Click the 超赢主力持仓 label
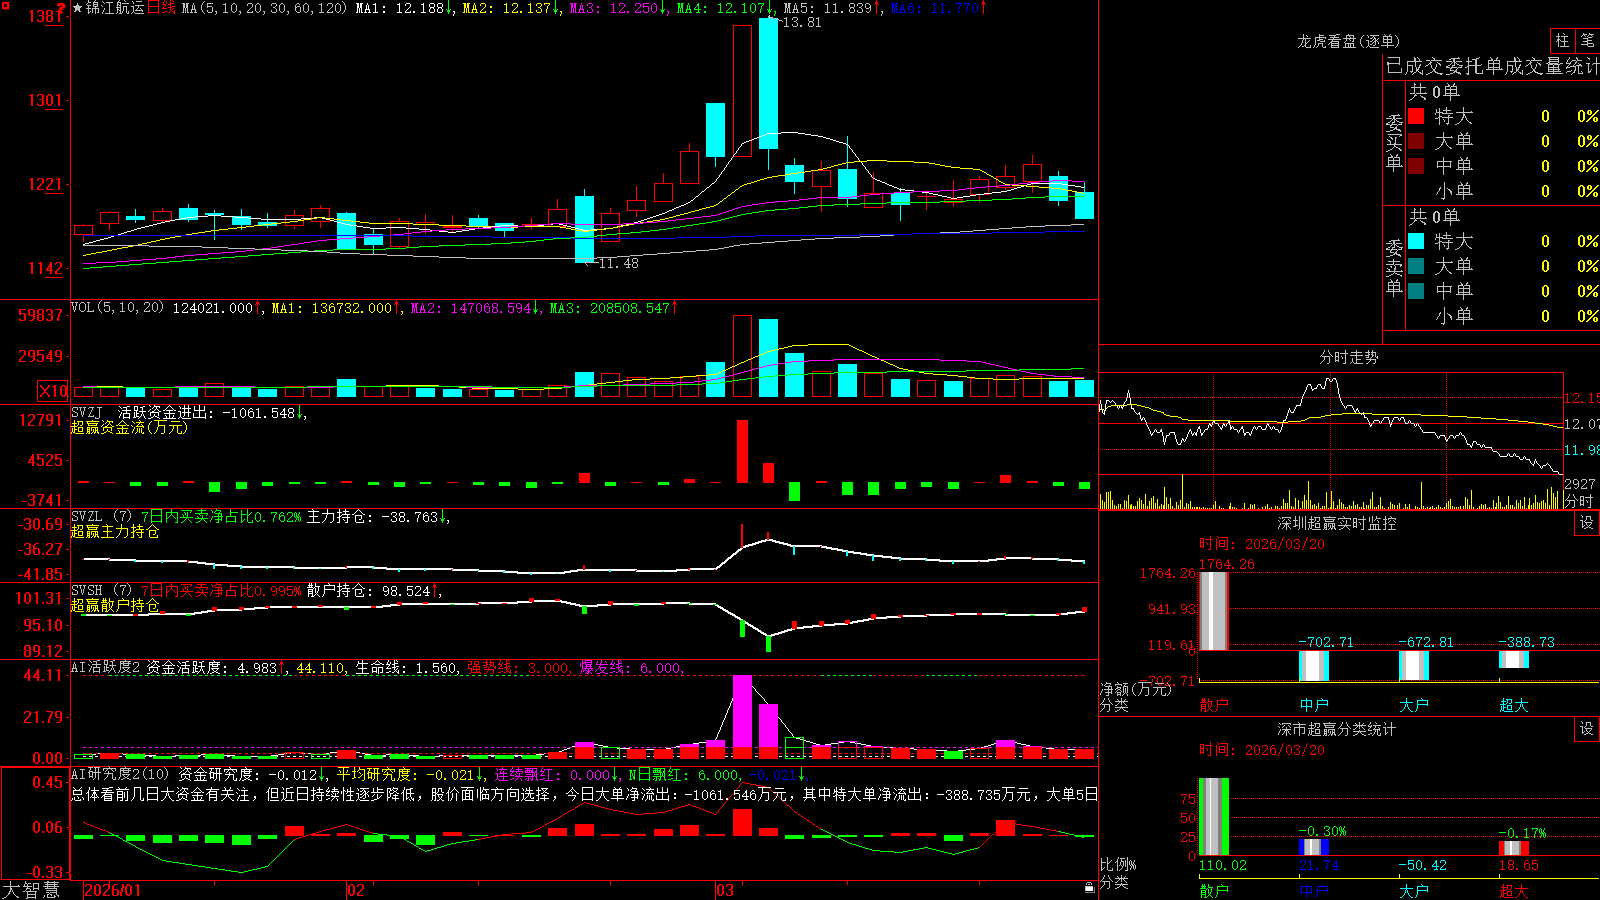 [x=115, y=531]
